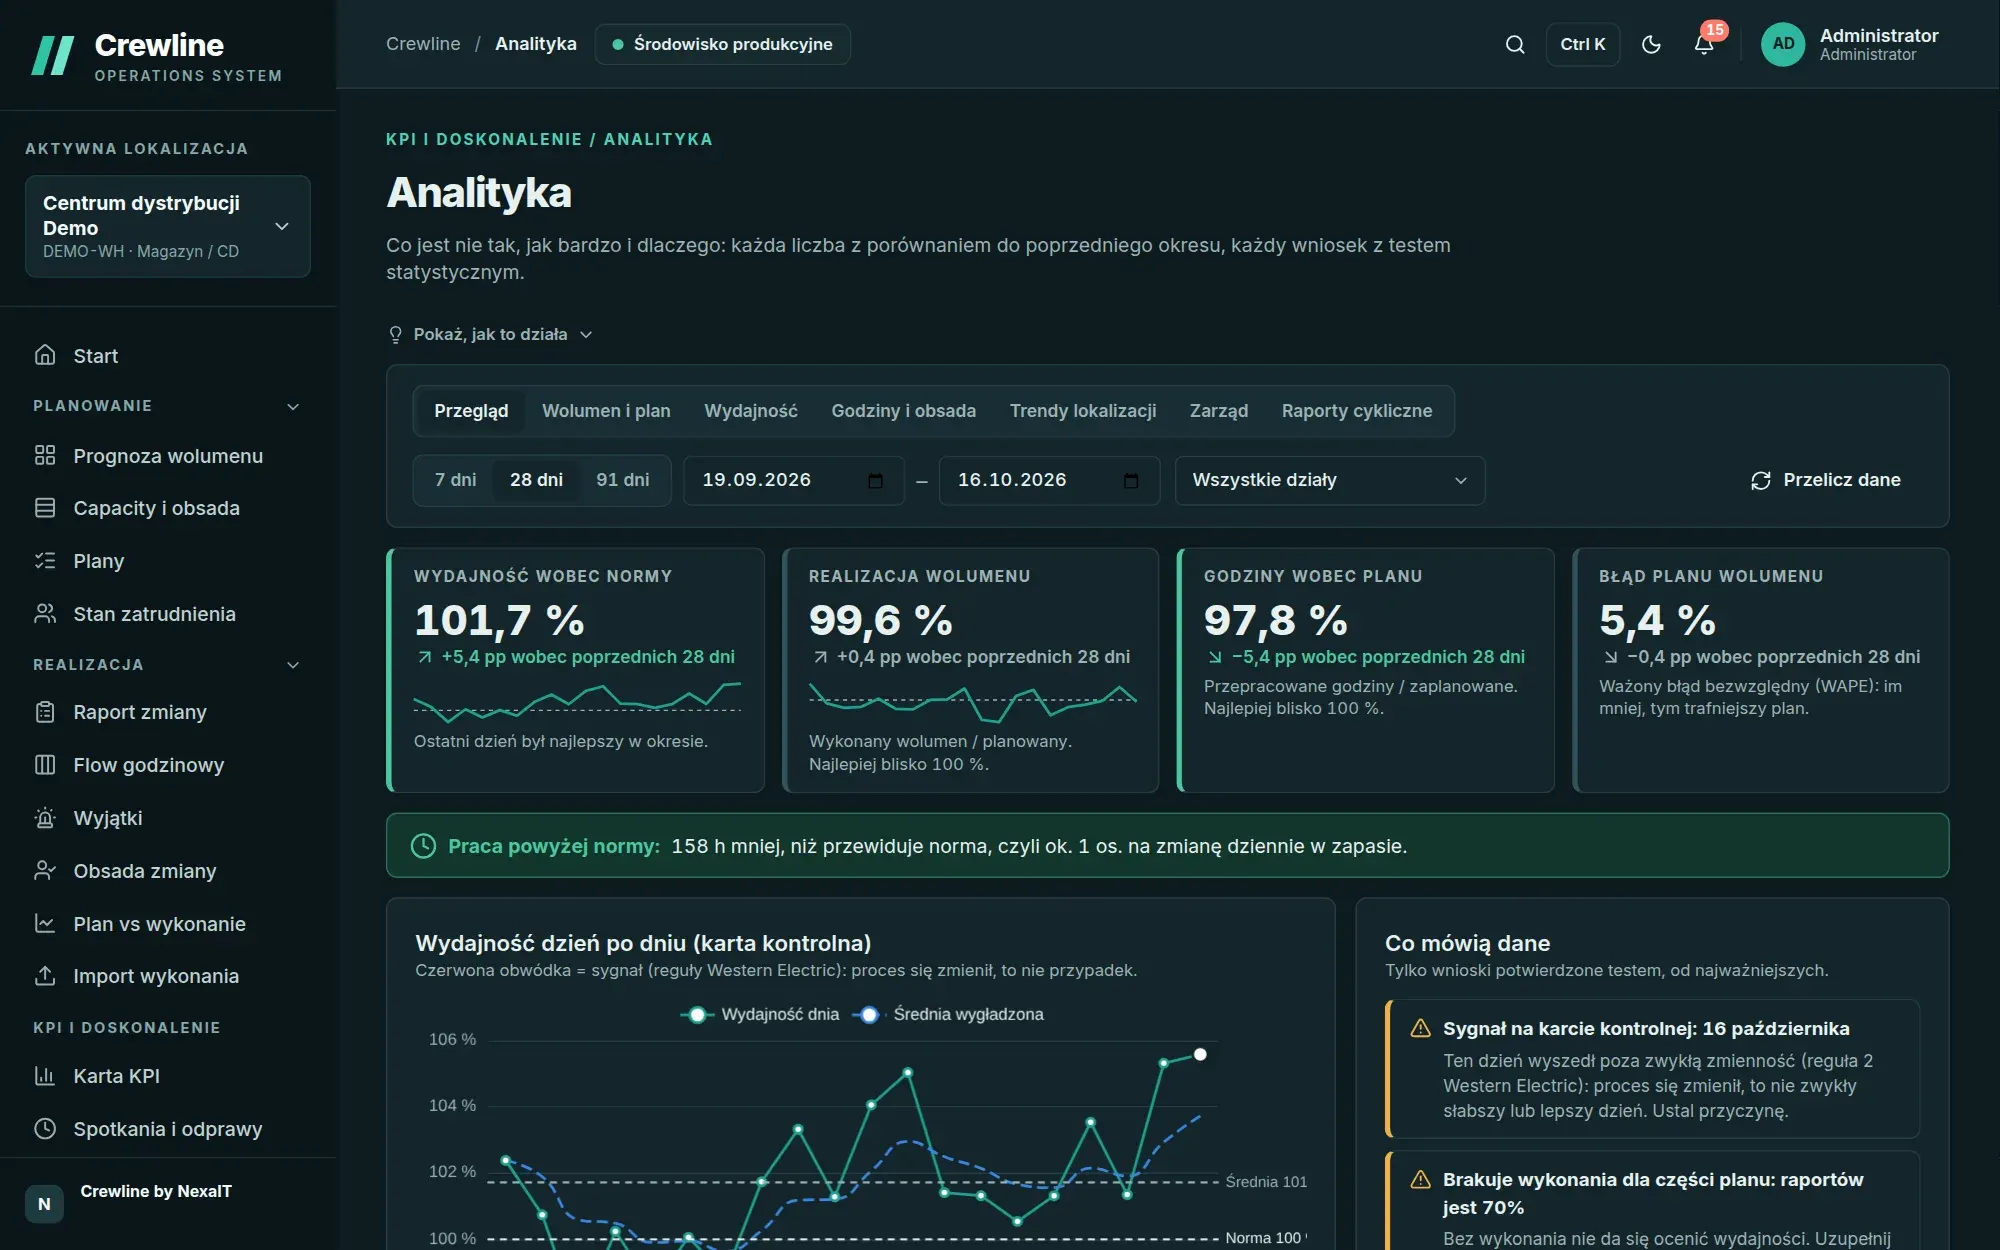The height and width of the screenshot is (1250, 2000).
Task: Toggle dark mode moon icon
Action: tap(1651, 44)
